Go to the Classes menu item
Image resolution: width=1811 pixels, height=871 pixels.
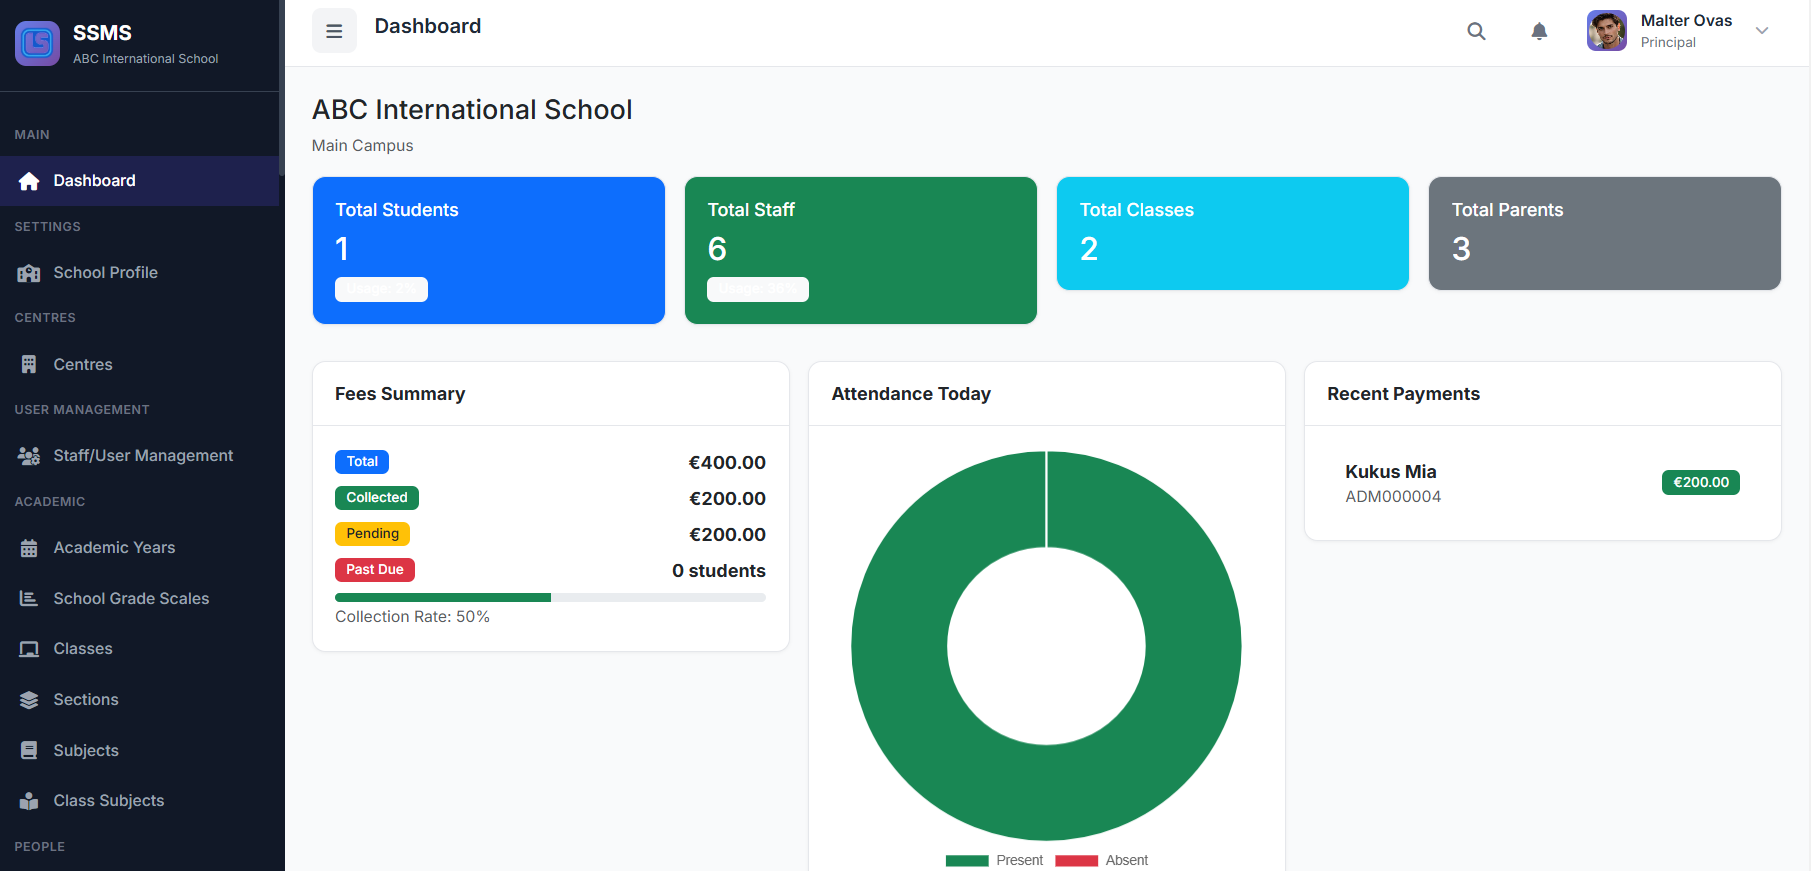tap(83, 649)
